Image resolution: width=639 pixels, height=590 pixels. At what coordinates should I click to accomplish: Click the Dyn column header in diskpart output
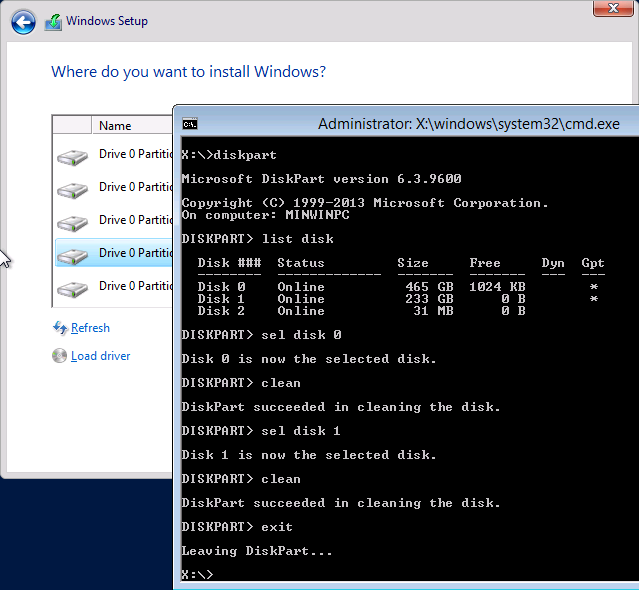553,263
